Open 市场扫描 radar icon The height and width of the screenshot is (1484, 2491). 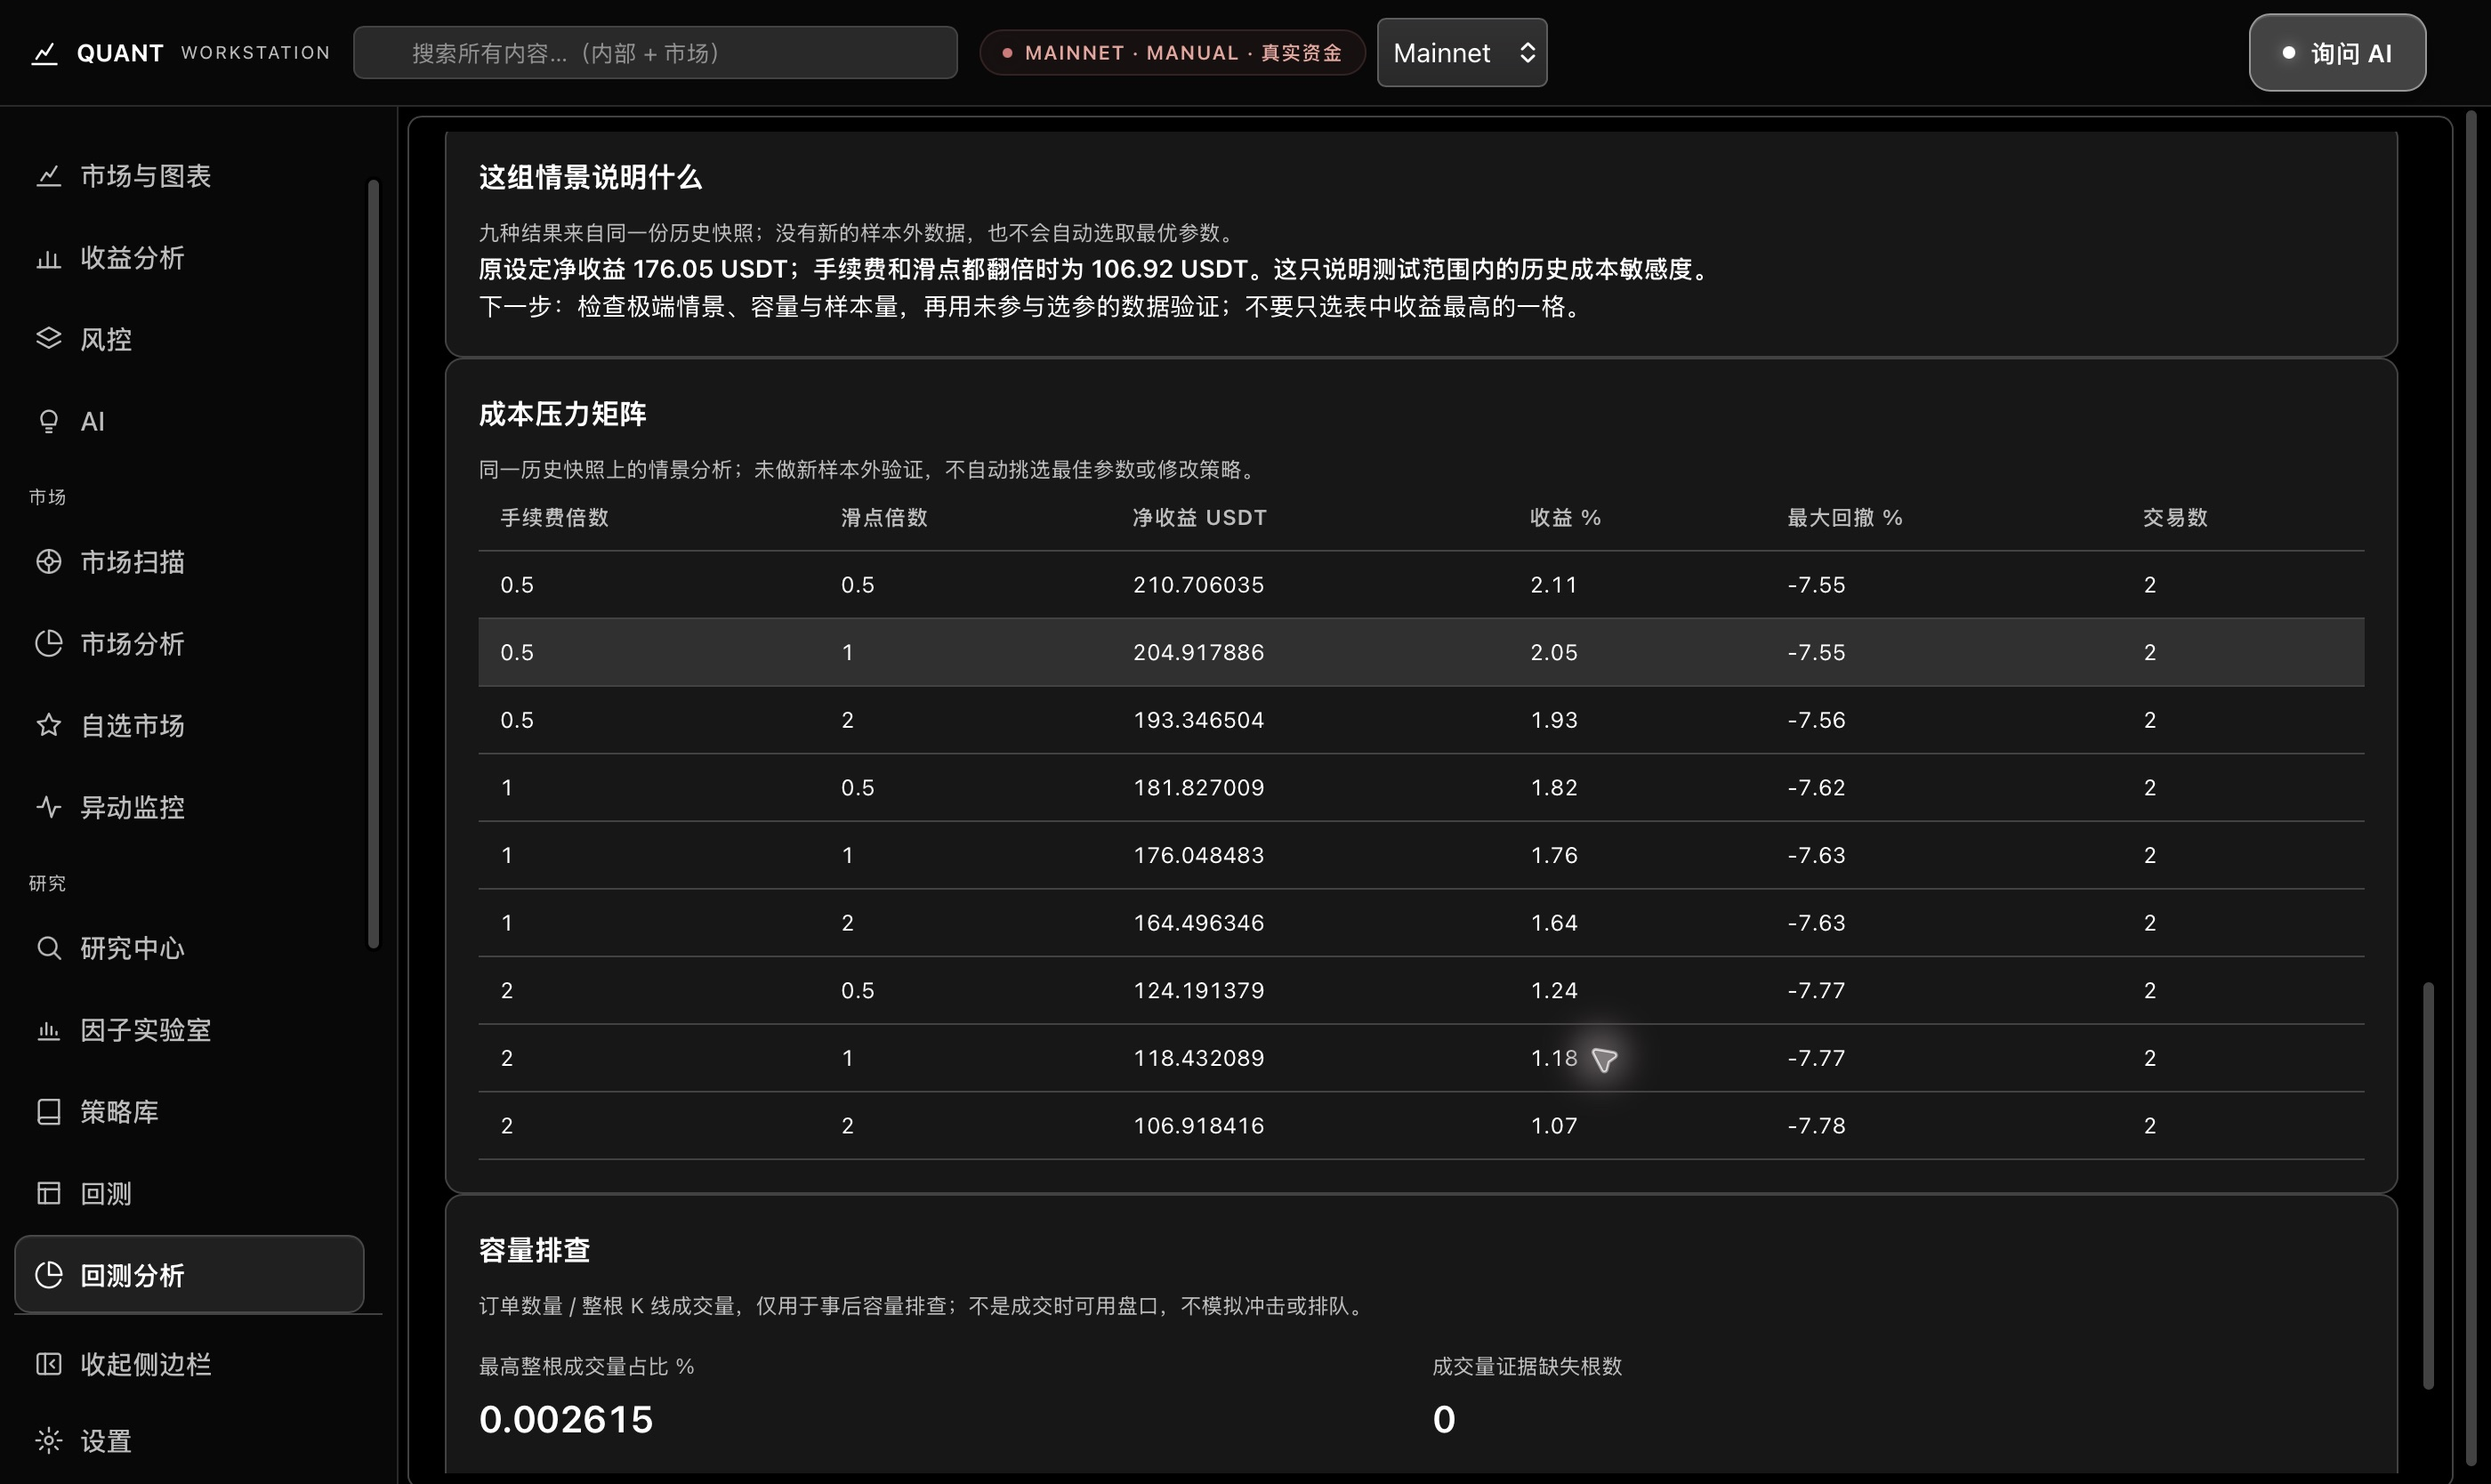[x=48, y=562]
